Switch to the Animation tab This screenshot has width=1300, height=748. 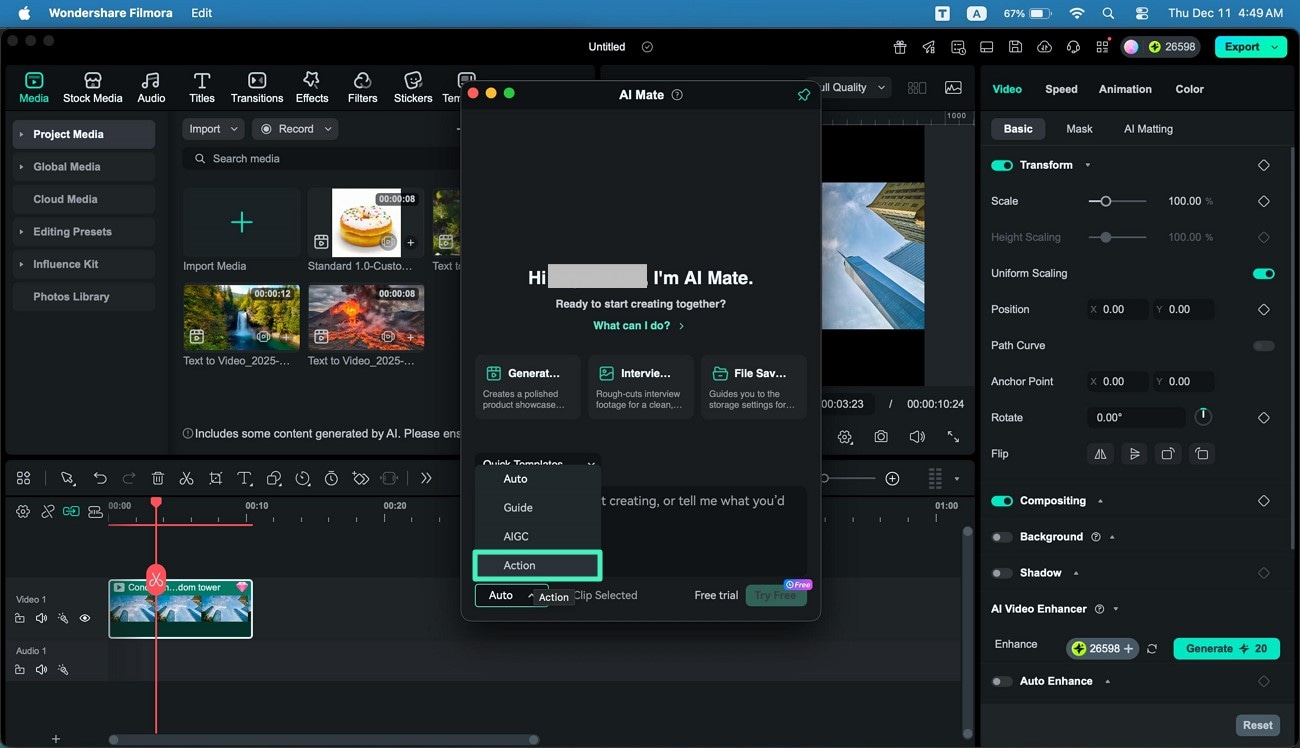[x=1124, y=89]
